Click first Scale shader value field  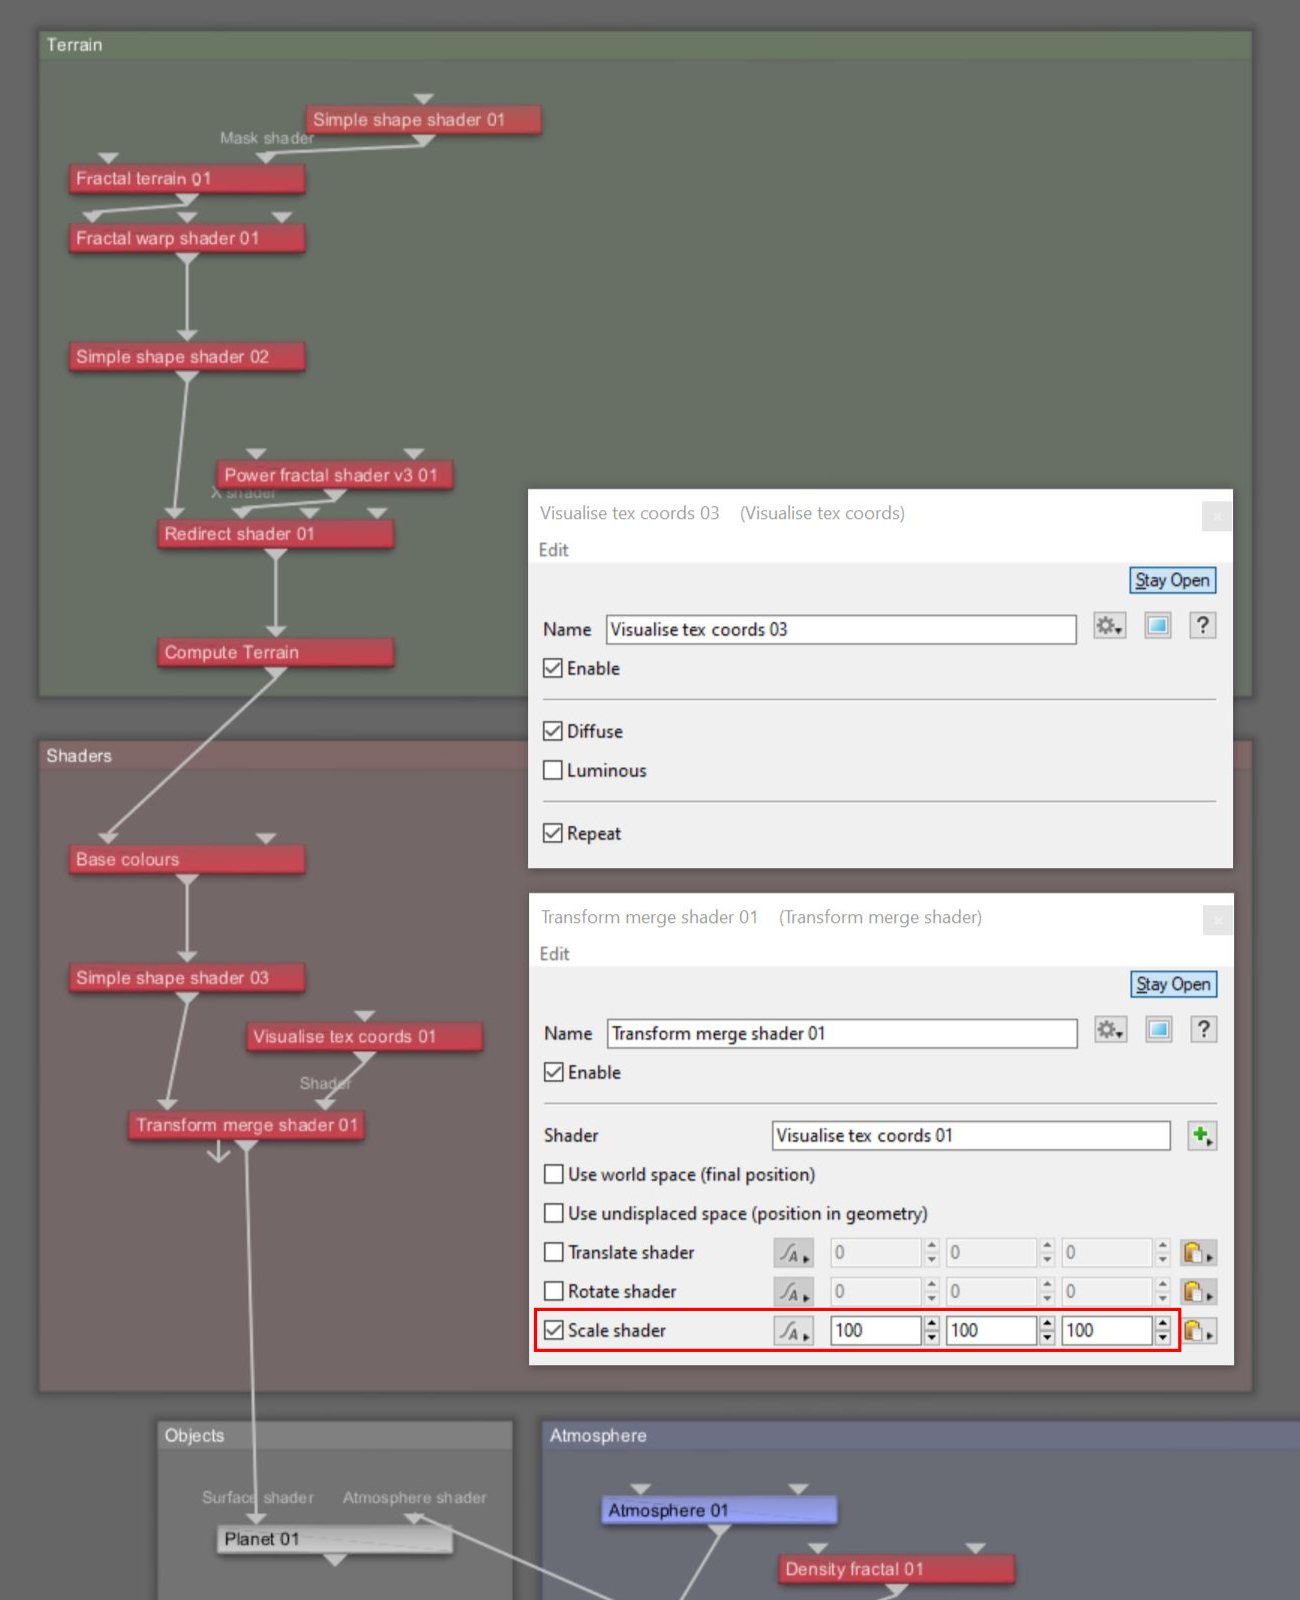coord(876,1331)
